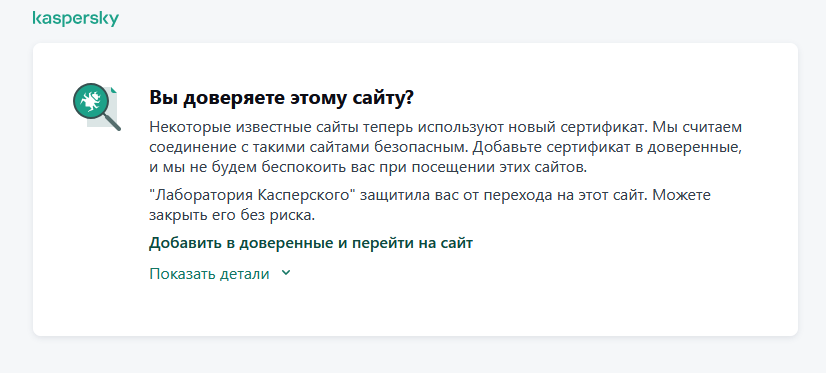Click the magnifying glass handle of warning icon
Screen dimensions: 826x373
tap(112, 122)
